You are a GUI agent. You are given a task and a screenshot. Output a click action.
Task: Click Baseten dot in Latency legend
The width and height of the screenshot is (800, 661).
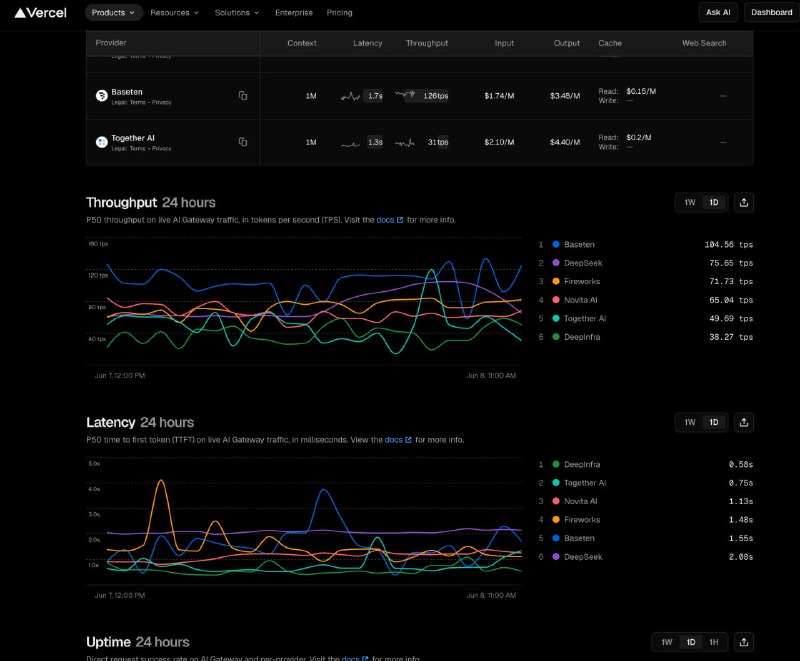coord(556,538)
